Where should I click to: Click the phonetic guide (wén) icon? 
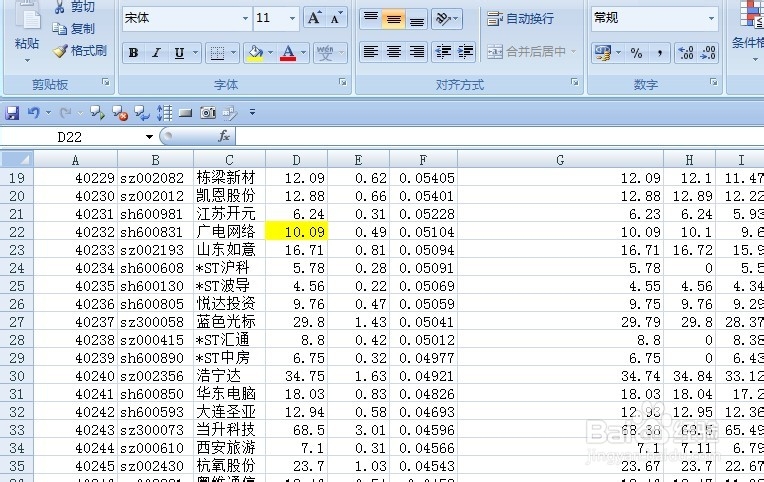coord(325,53)
